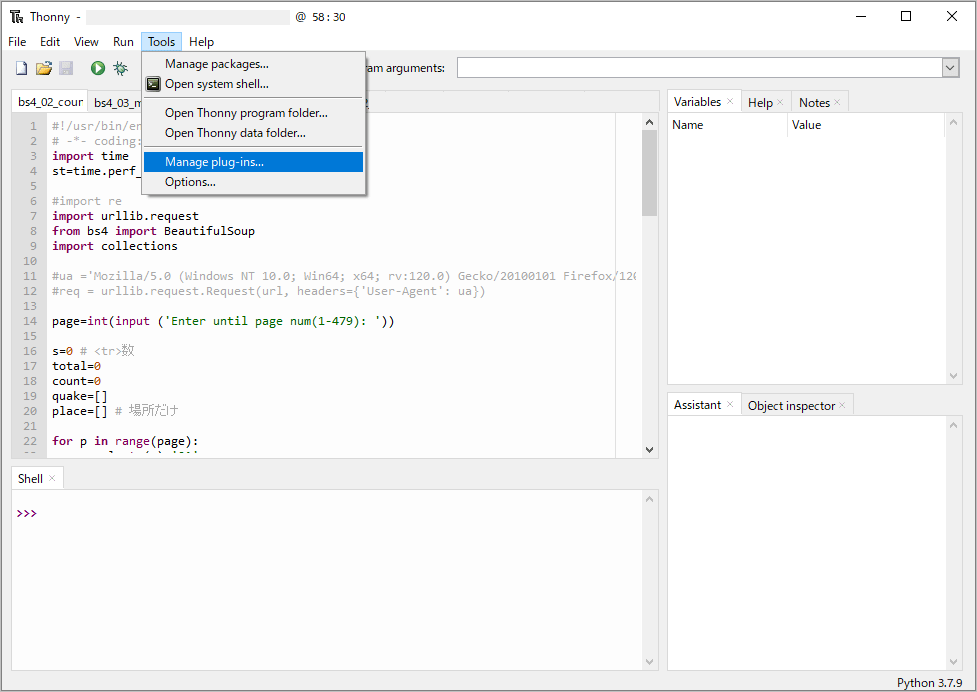Viewport: 977px width, 692px height.
Task: Click terminal icon beside Open system shell
Action: 153,83
